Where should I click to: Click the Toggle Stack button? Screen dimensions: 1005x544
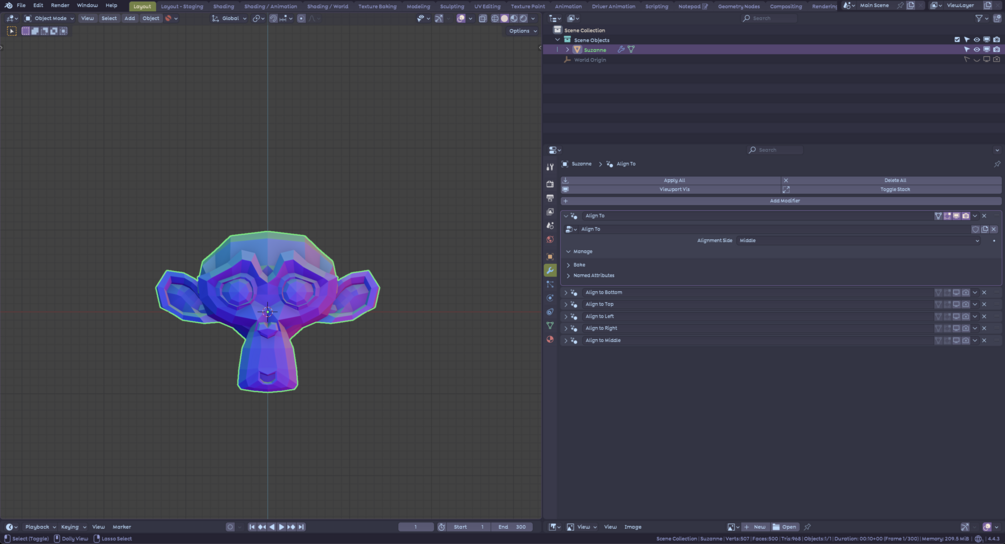(x=892, y=190)
